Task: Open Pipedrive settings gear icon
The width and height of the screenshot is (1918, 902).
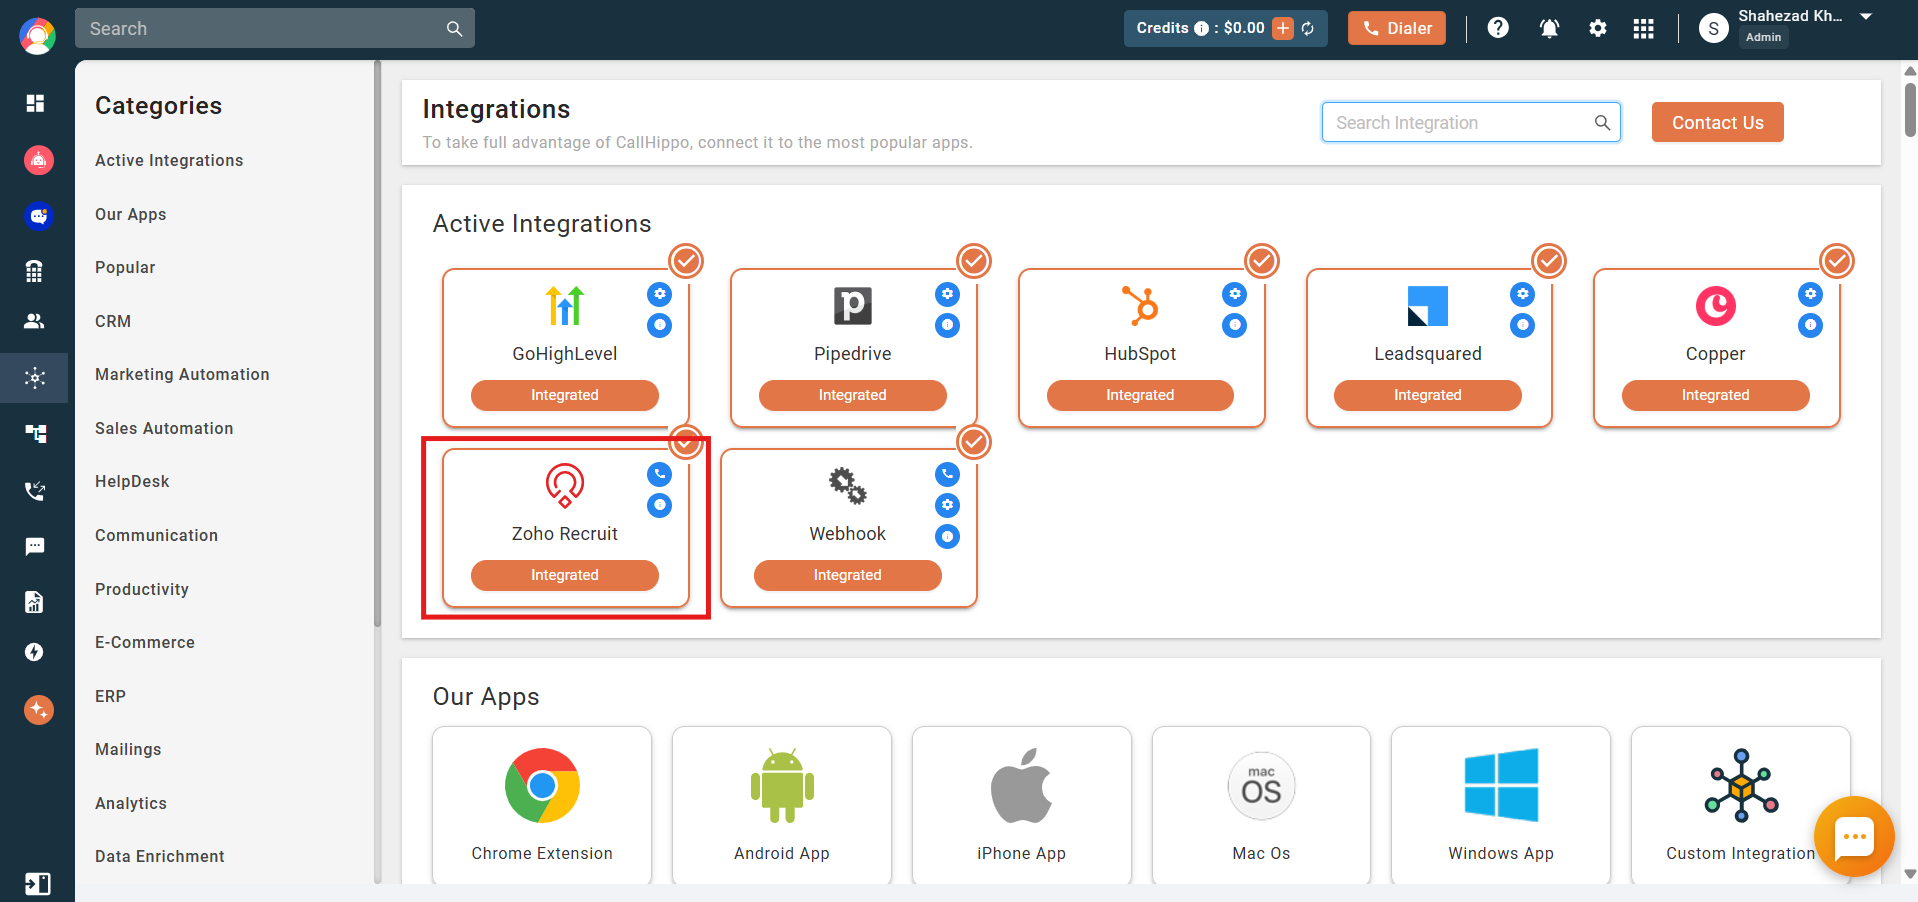Action: pos(947,294)
